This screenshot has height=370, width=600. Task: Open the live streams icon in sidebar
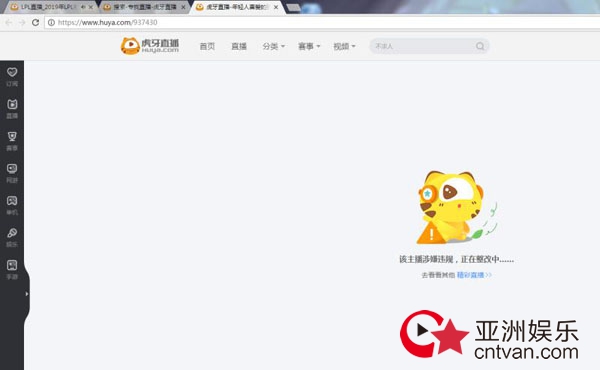[12, 108]
